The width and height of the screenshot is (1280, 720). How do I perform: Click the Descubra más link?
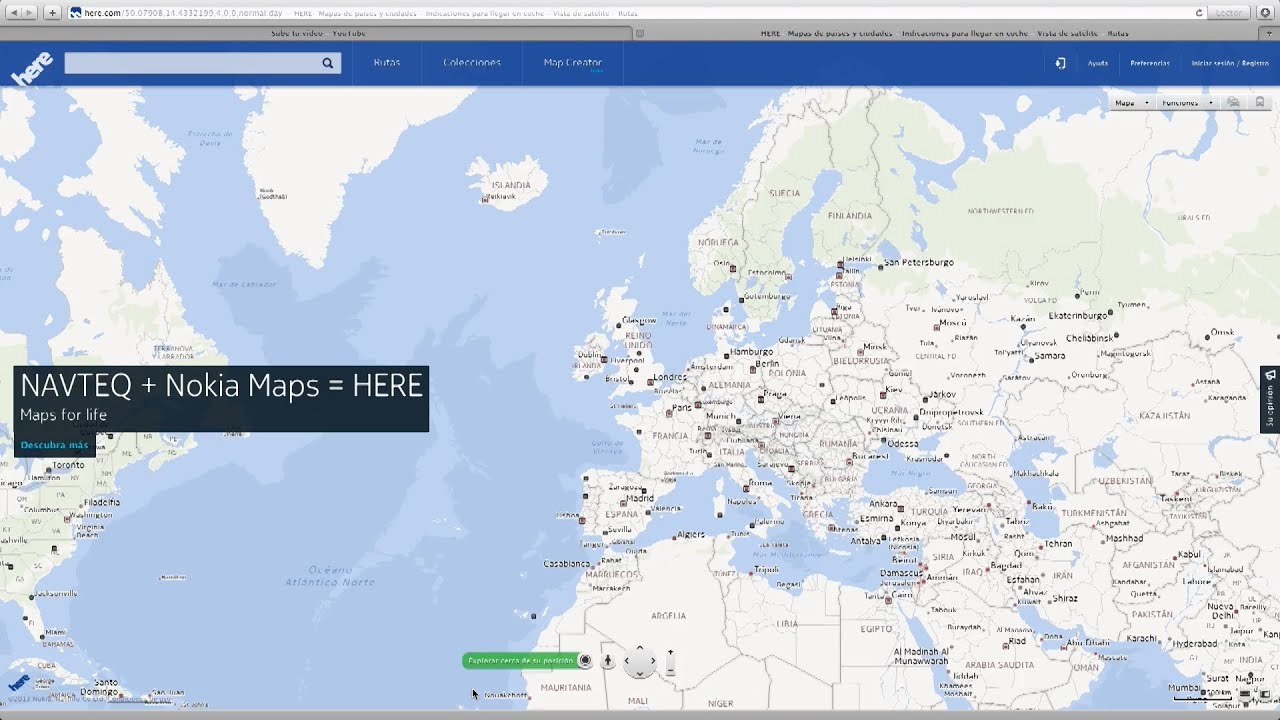[x=54, y=445]
